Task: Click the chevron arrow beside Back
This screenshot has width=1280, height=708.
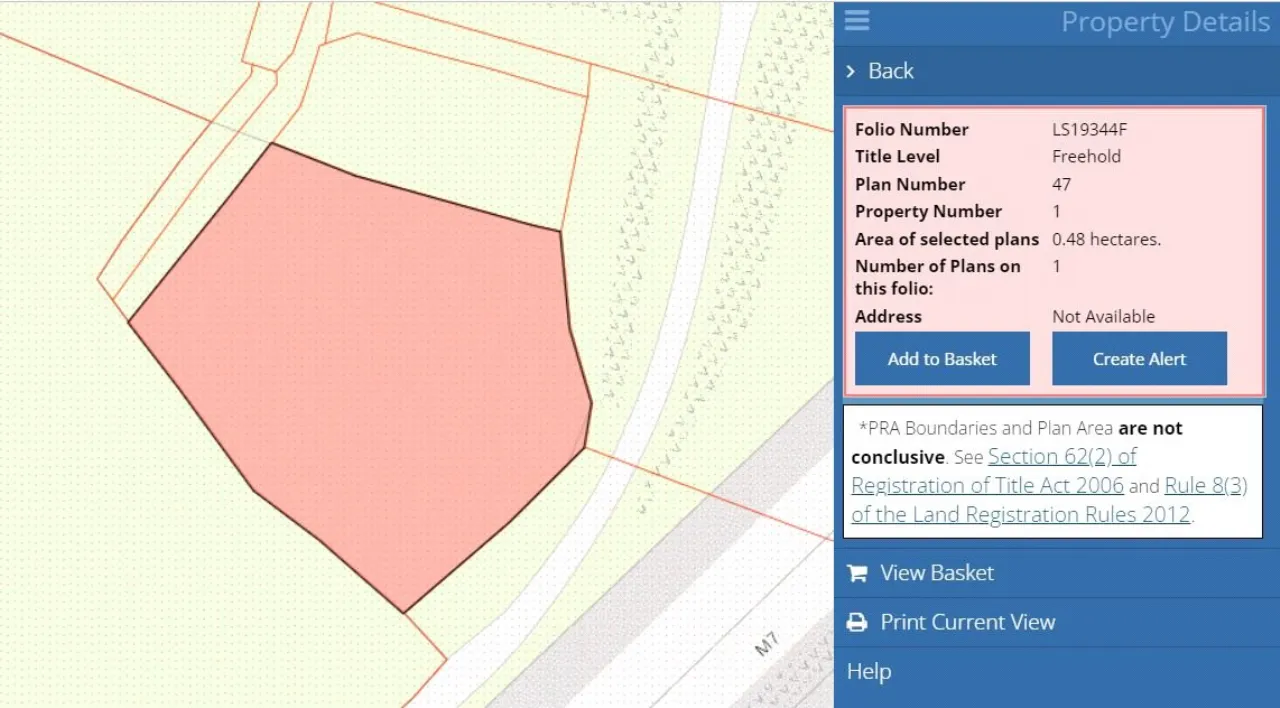Action: (851, 71)
